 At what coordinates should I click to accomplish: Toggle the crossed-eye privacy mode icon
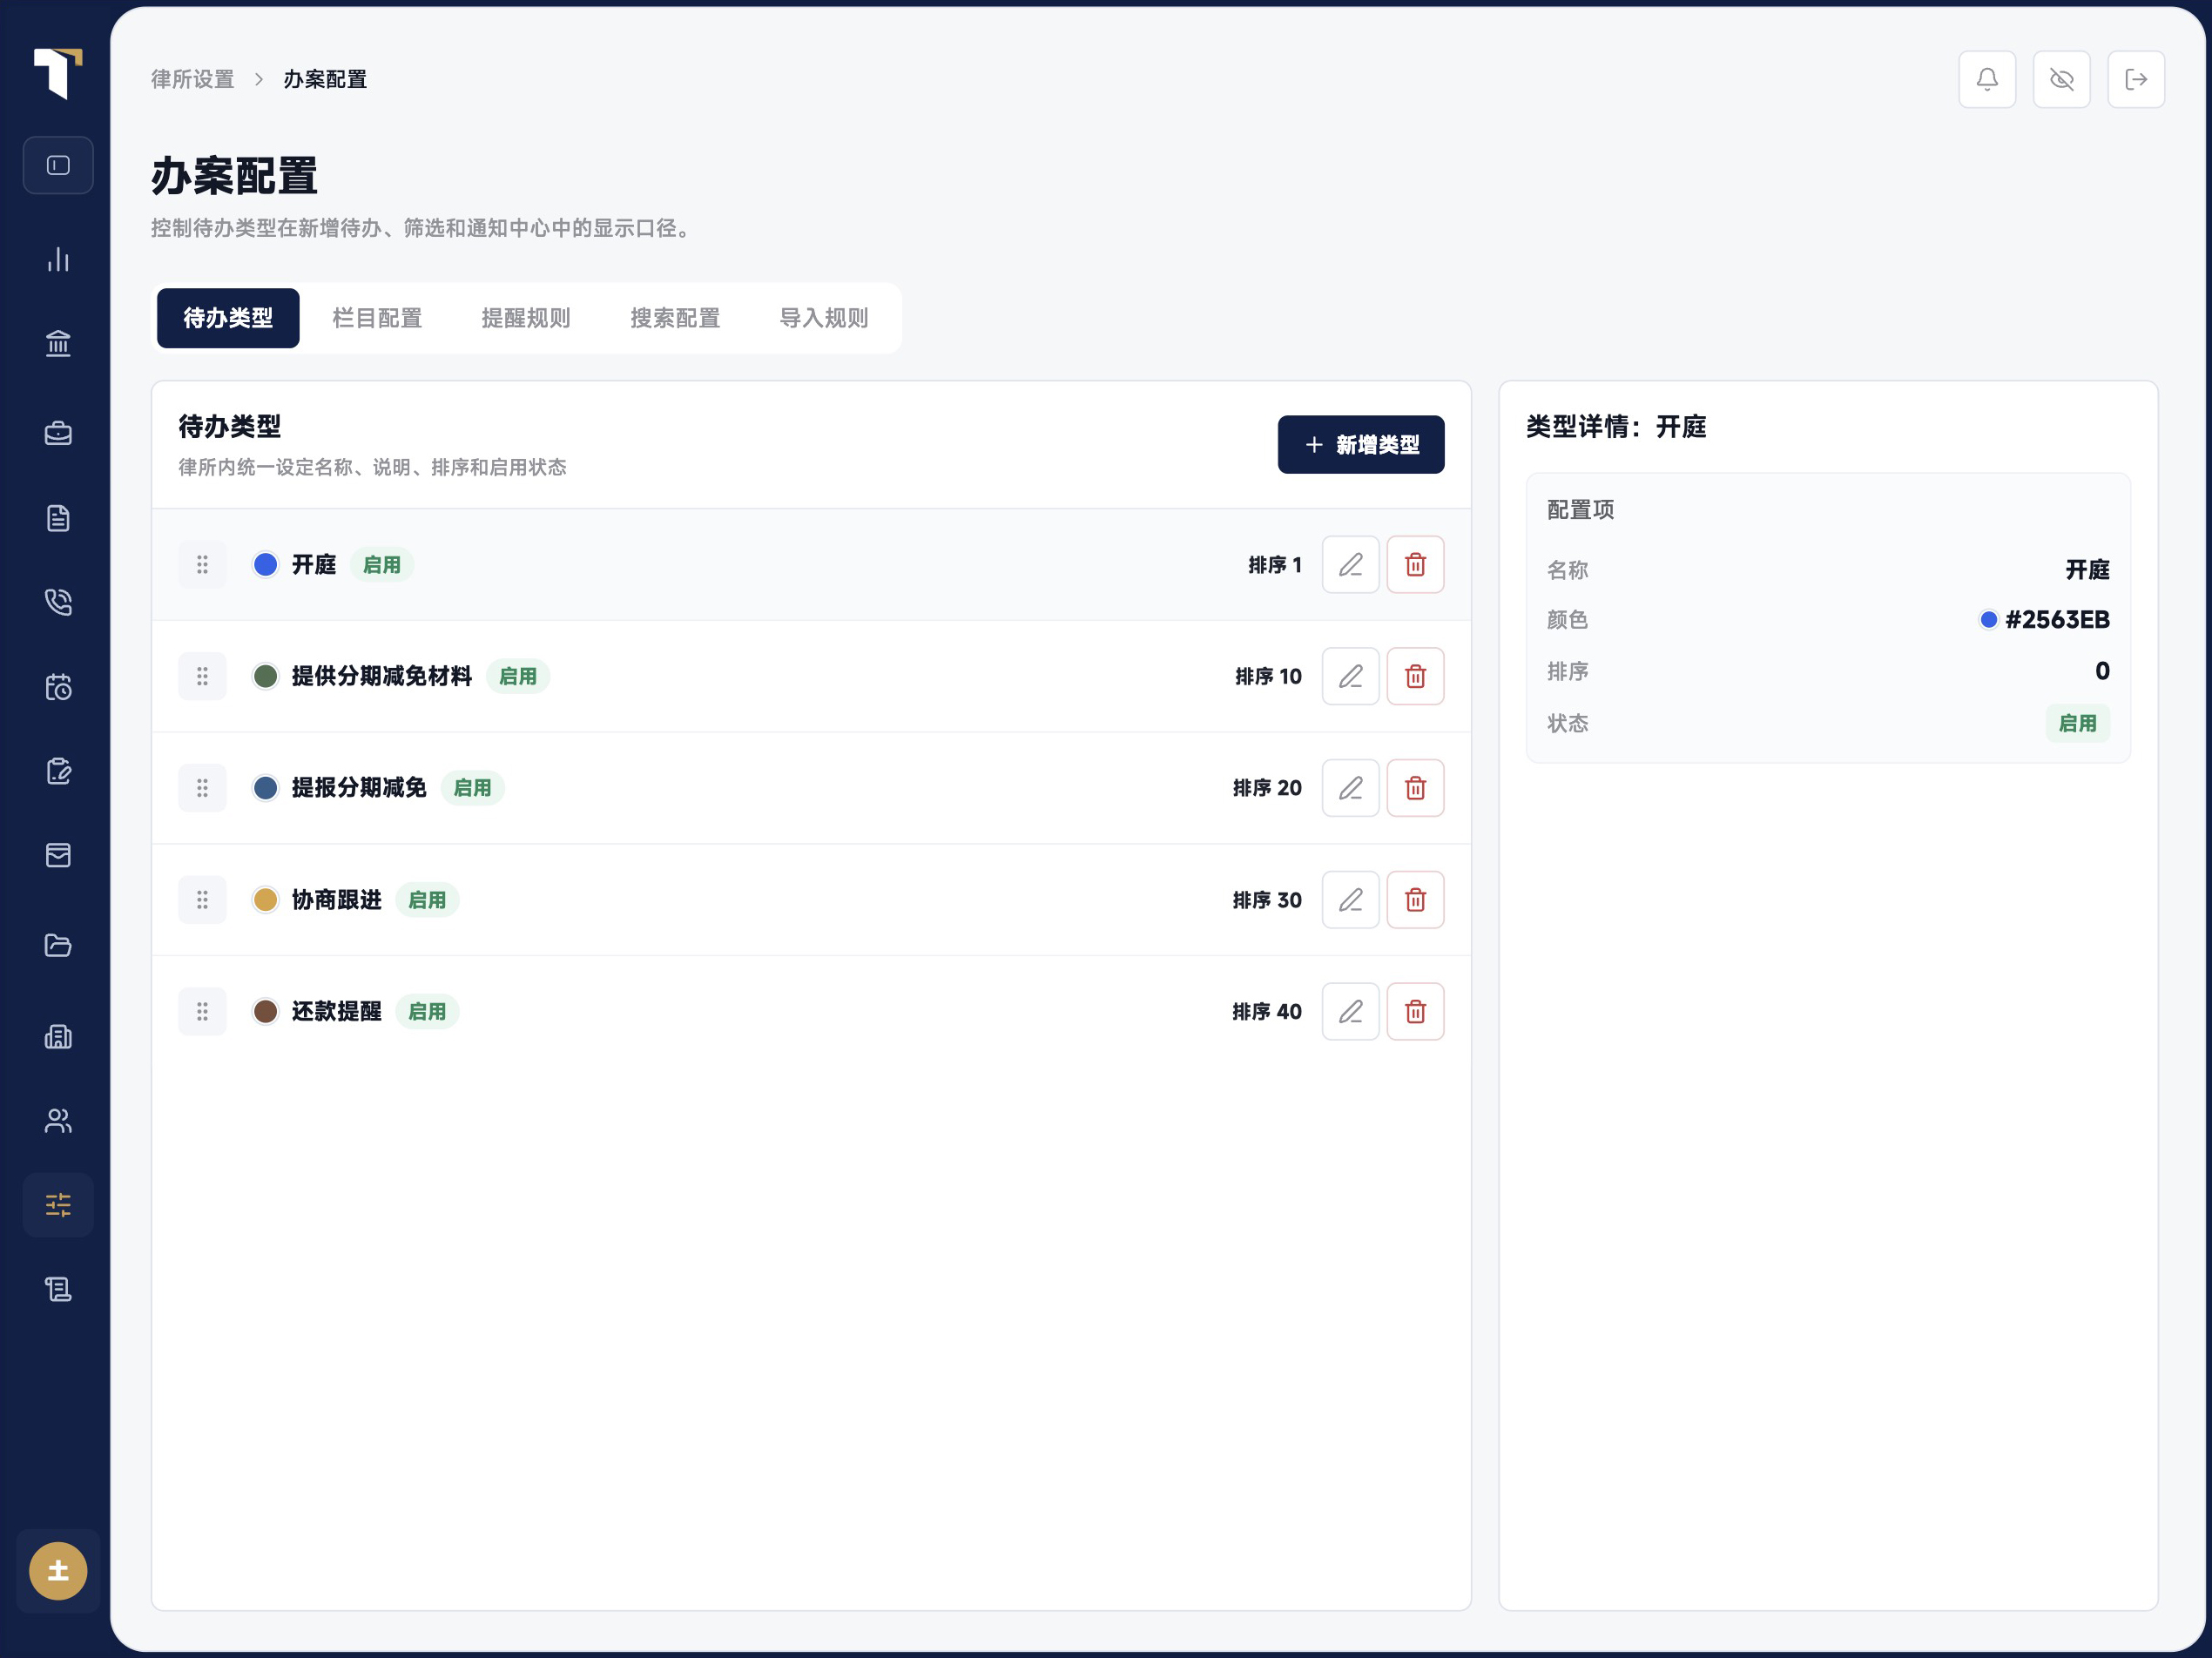pyautogui.click(x=2062, y=79)
